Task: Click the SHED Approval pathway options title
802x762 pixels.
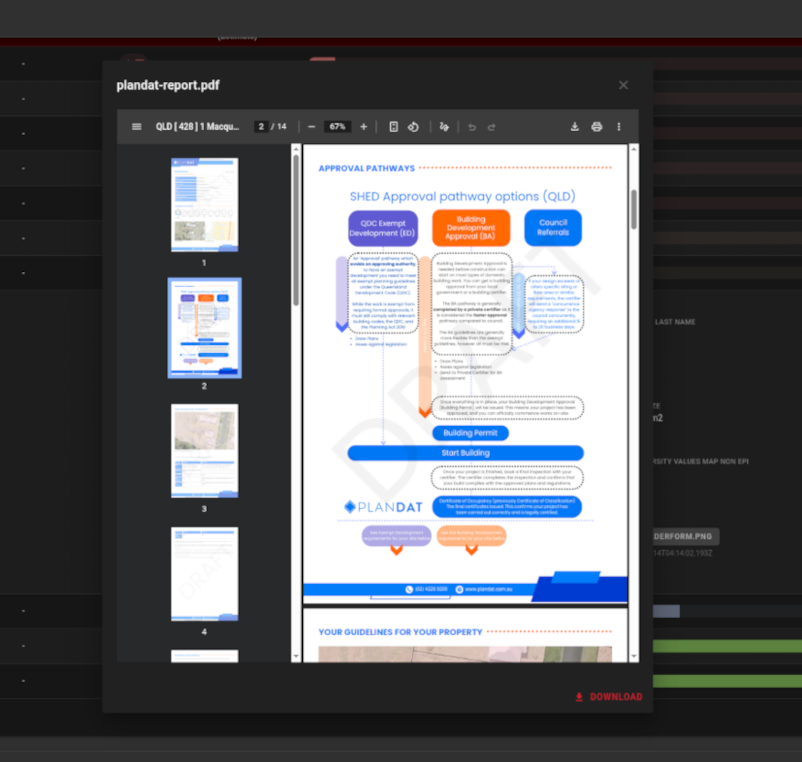Action: click(x=462, y=196)
